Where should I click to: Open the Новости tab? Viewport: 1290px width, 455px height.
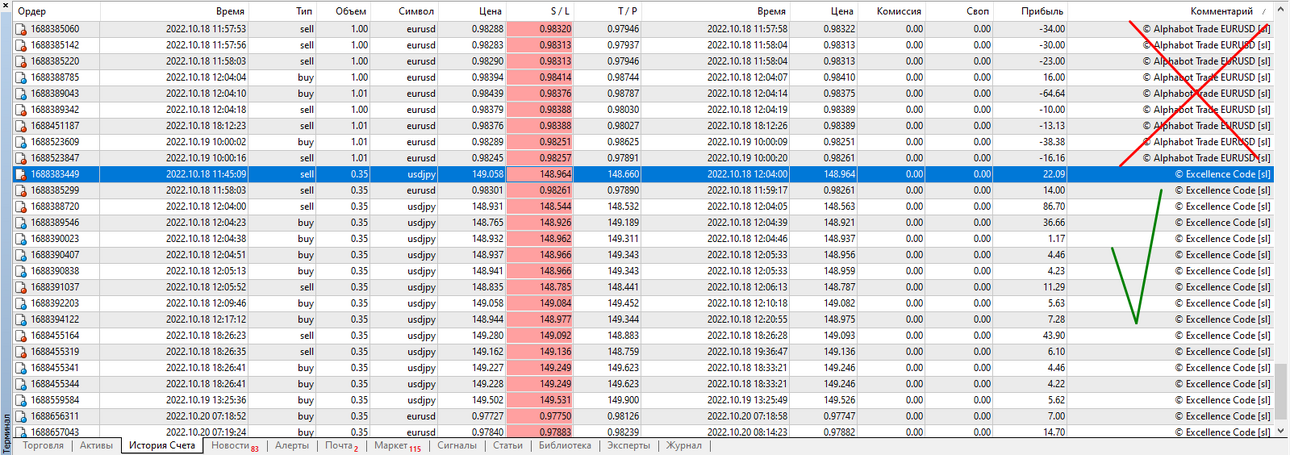tap(234, 446)
